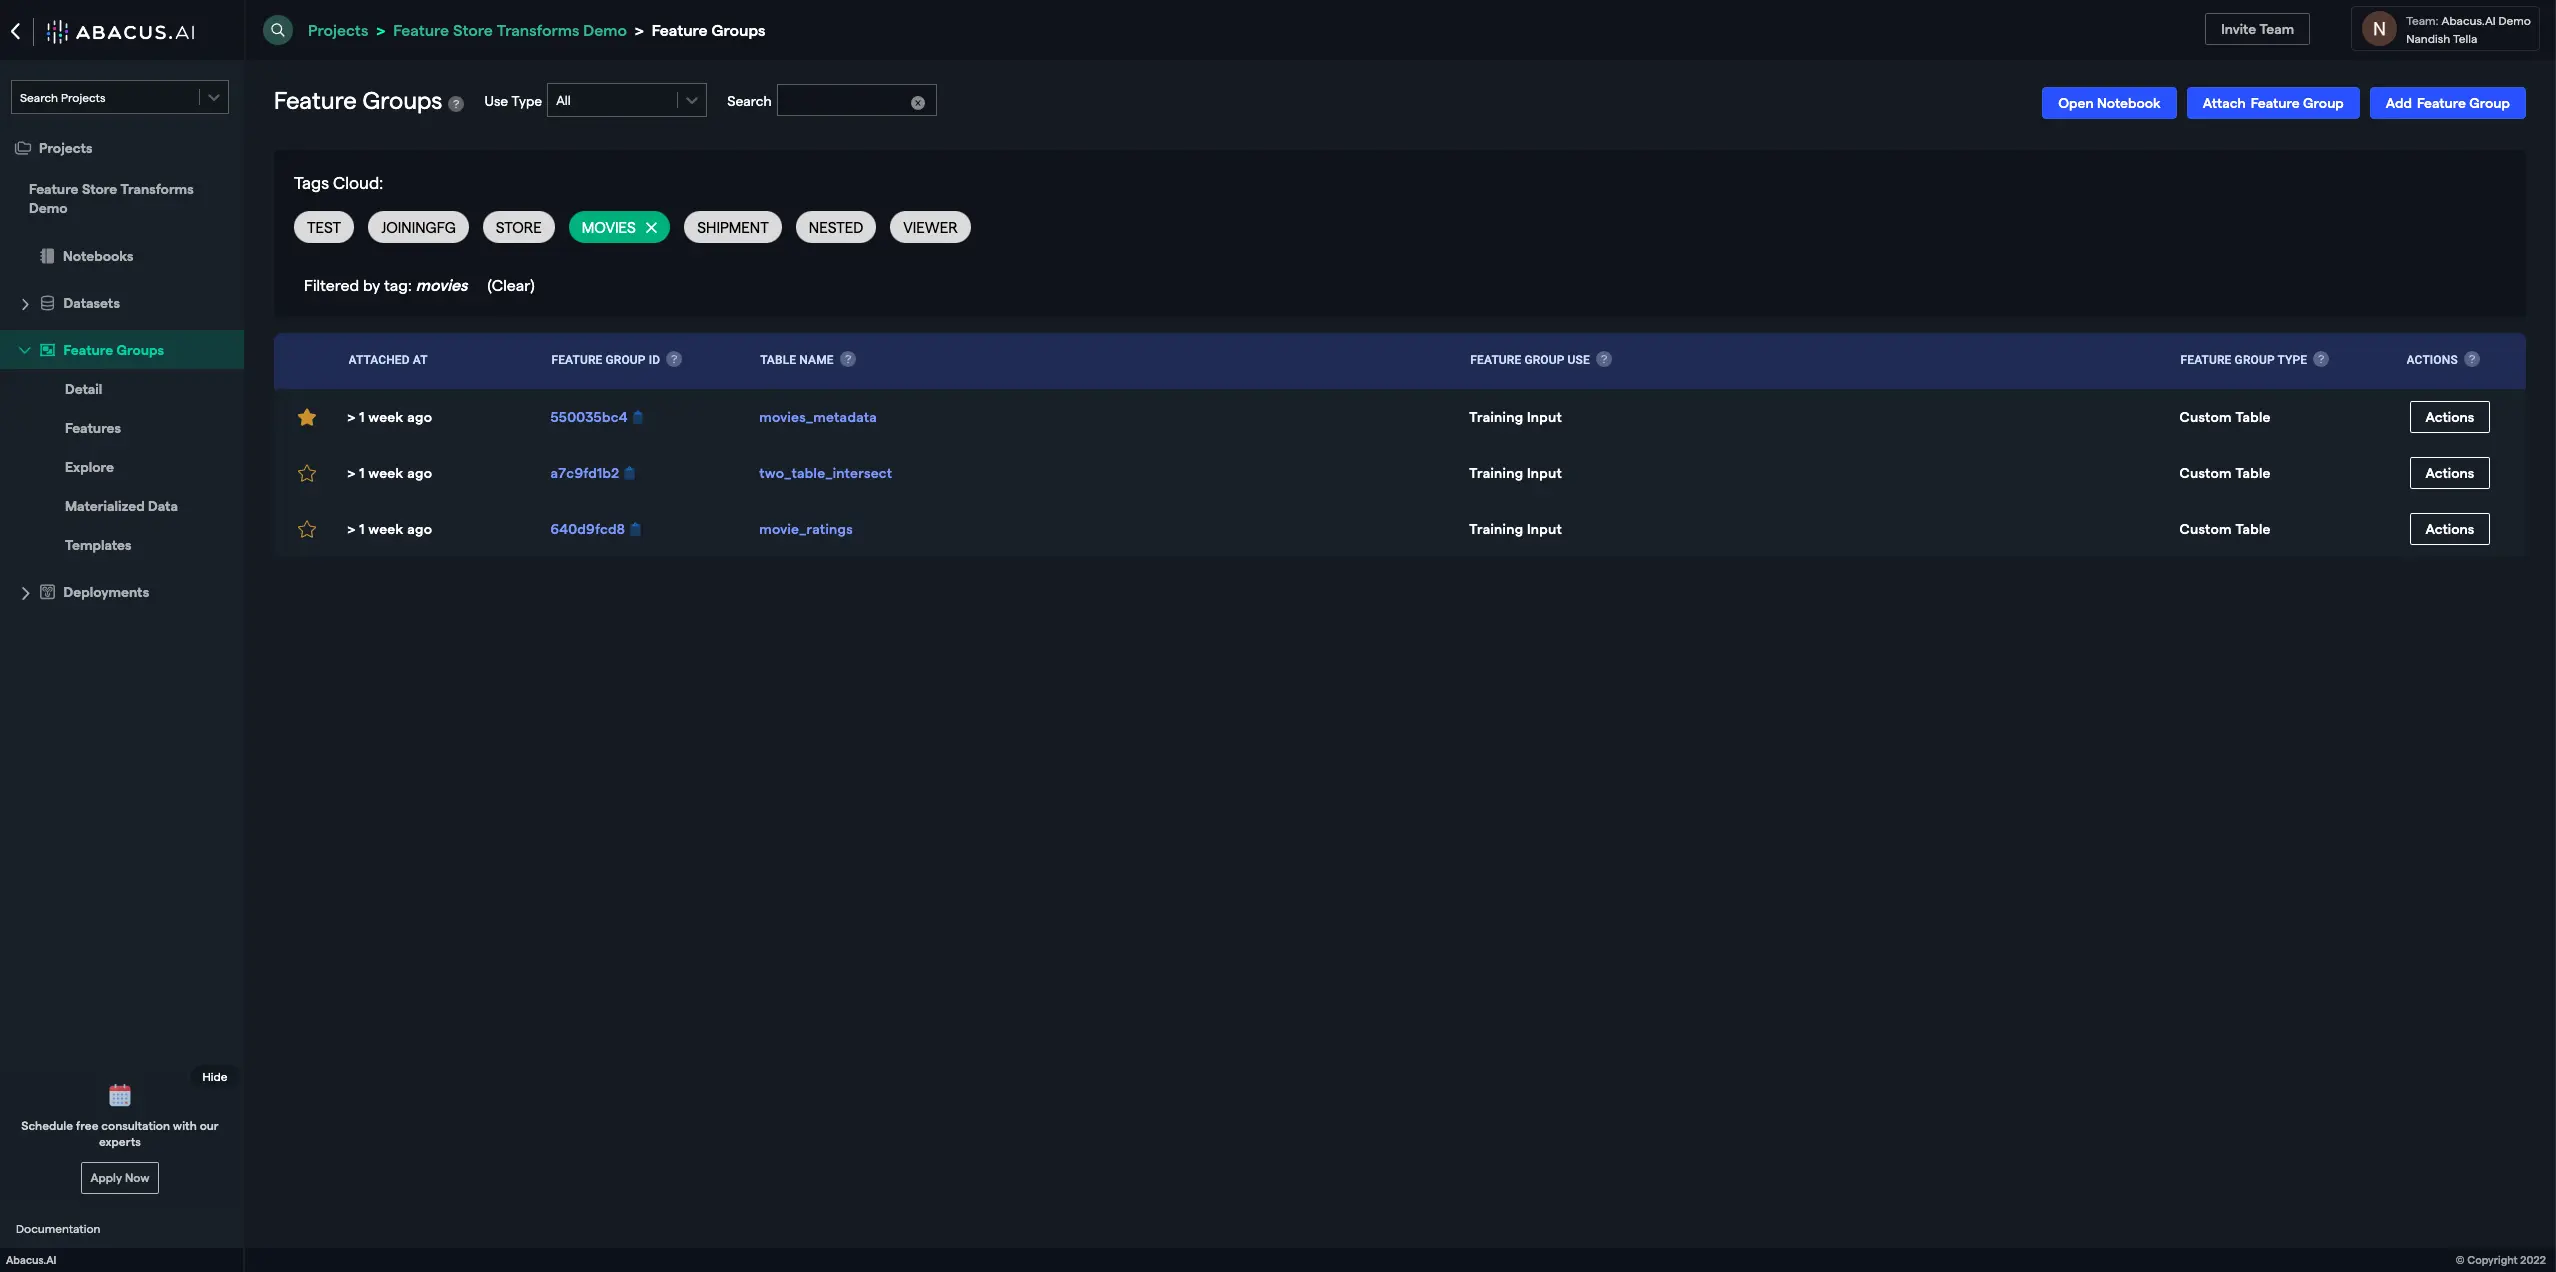Viewport: 2556px width, 1272px height.
Task: Go to Templates sidebar item
Action: click(98, 546)
